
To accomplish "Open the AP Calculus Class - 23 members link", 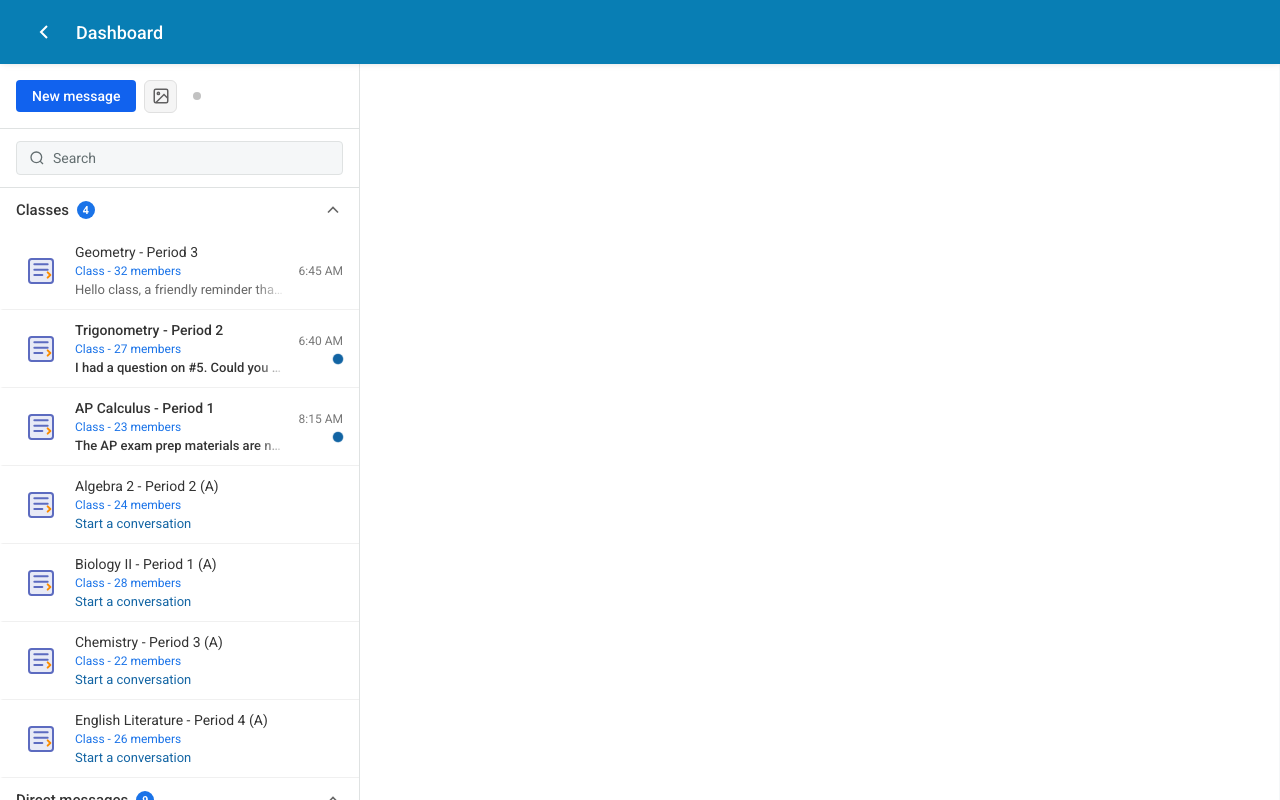I will click(x=128, y=427).
